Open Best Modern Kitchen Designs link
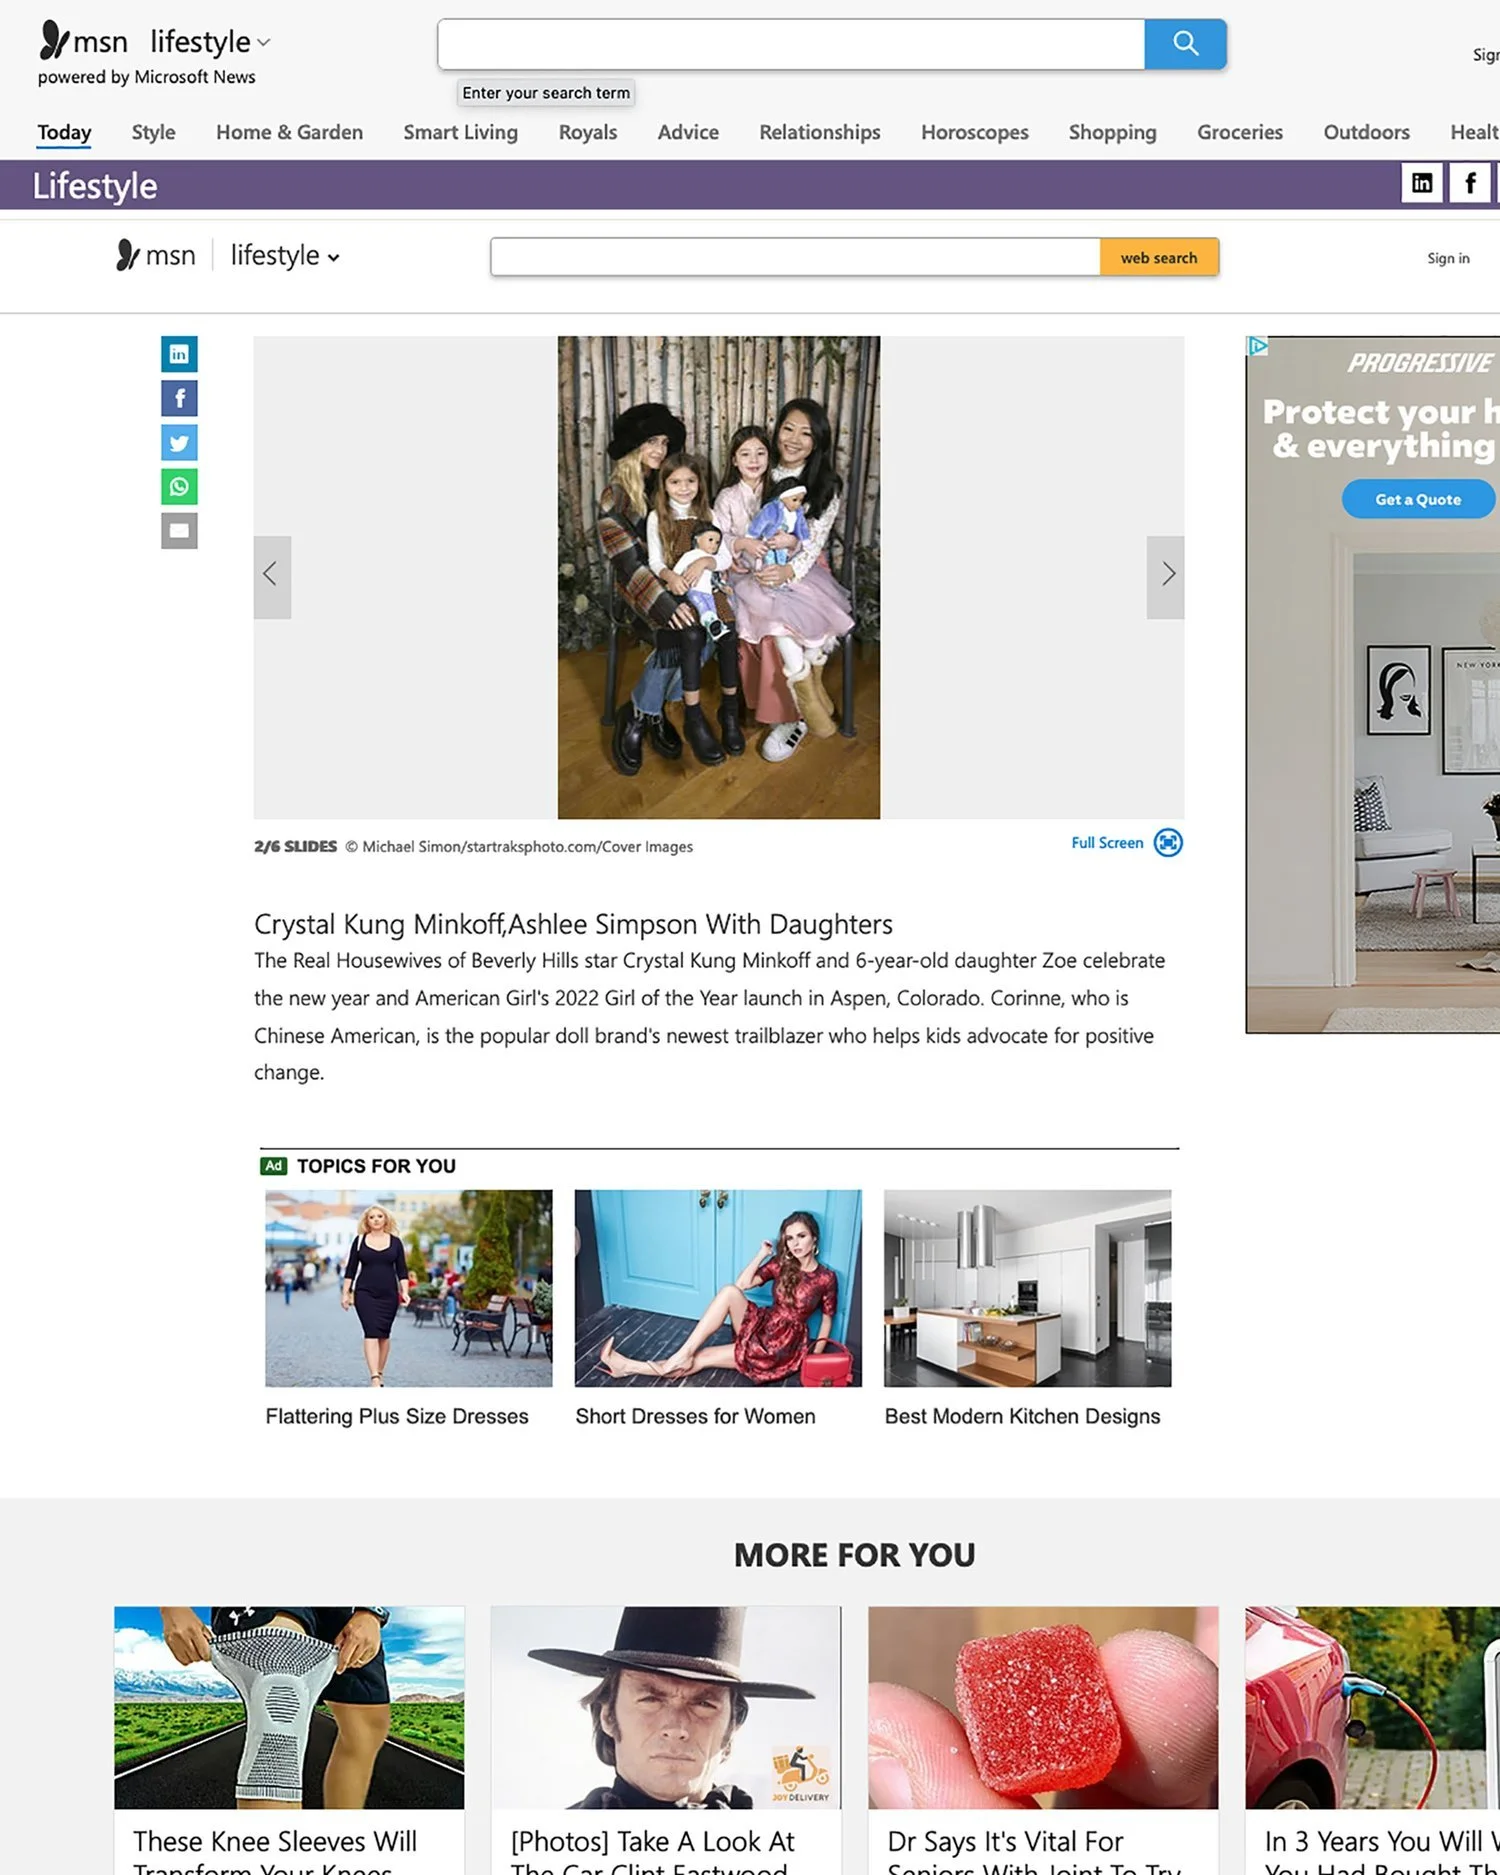Viewport: 1500px width, 1875px height. 1022,1416
